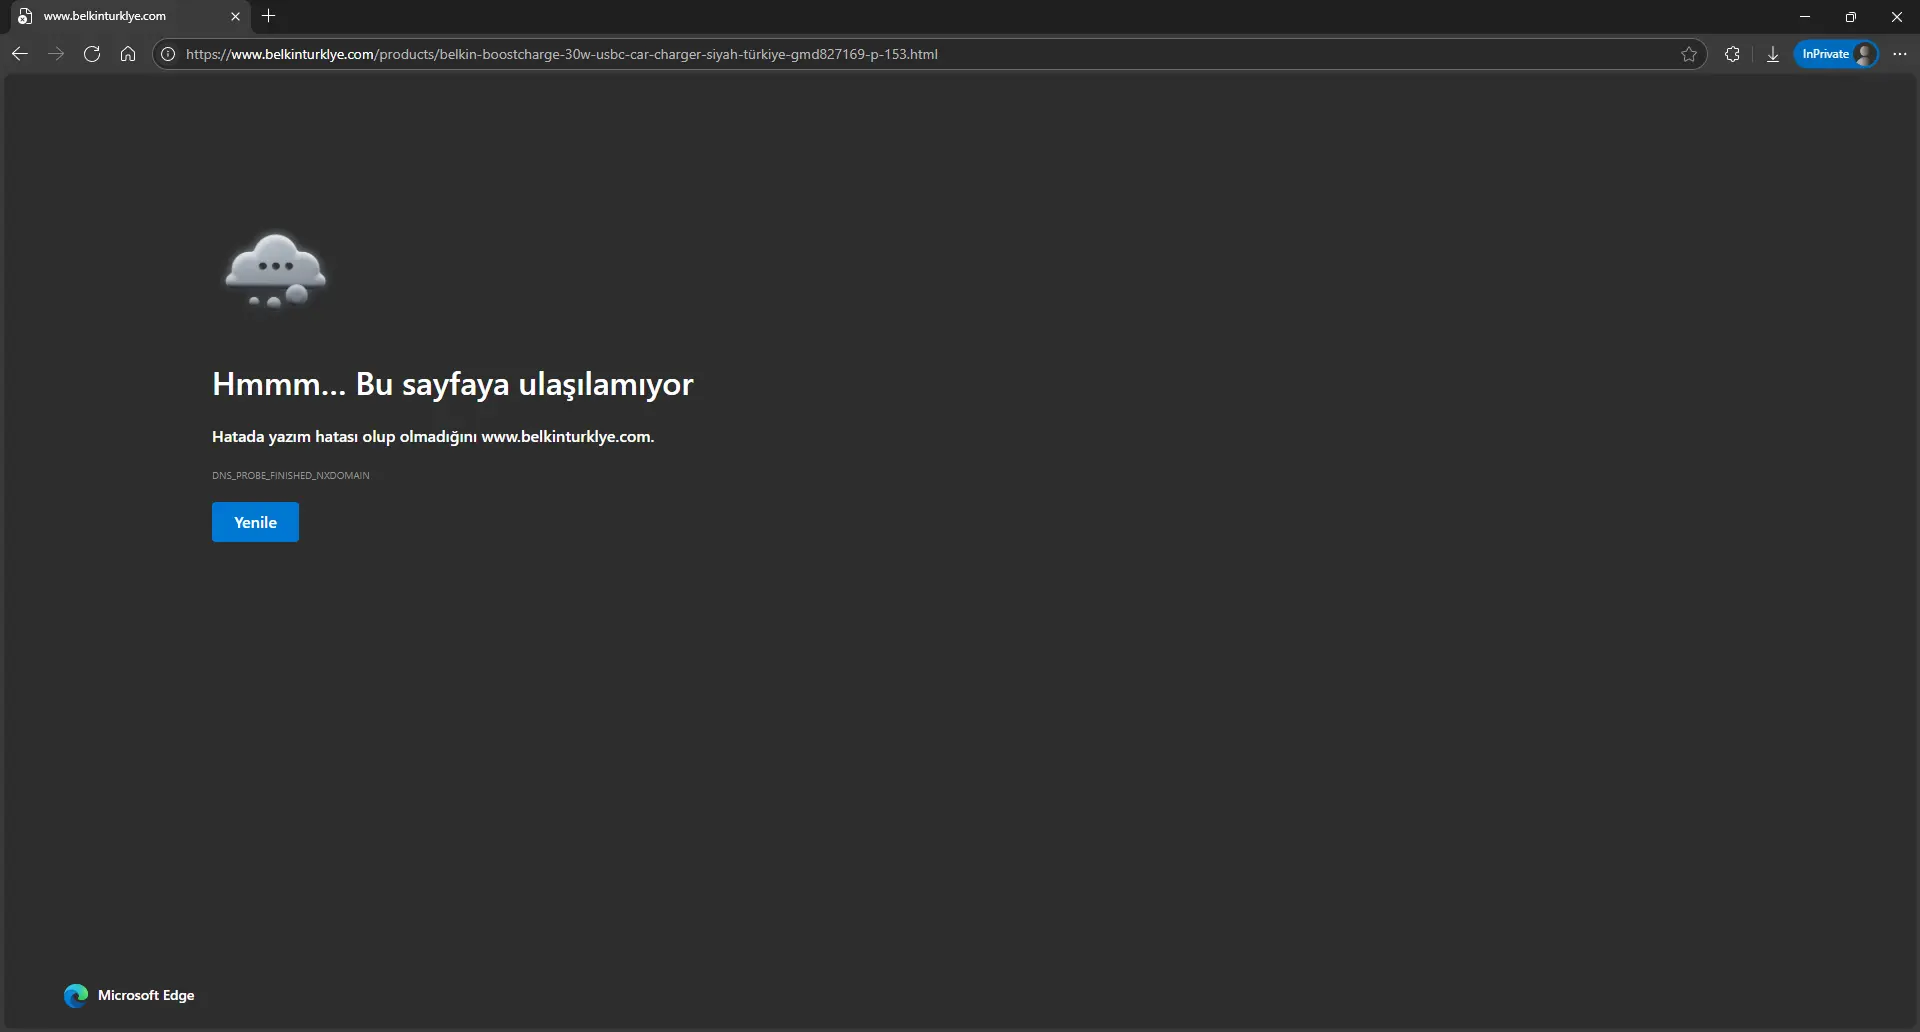Open Settings and more ellipsis menu

pos(1900,54)
